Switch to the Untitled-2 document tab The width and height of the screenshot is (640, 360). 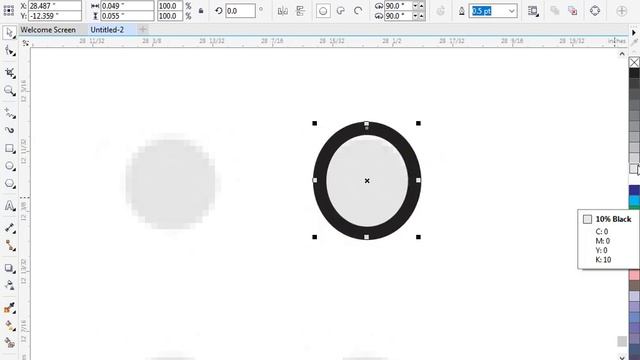point(107,30)
